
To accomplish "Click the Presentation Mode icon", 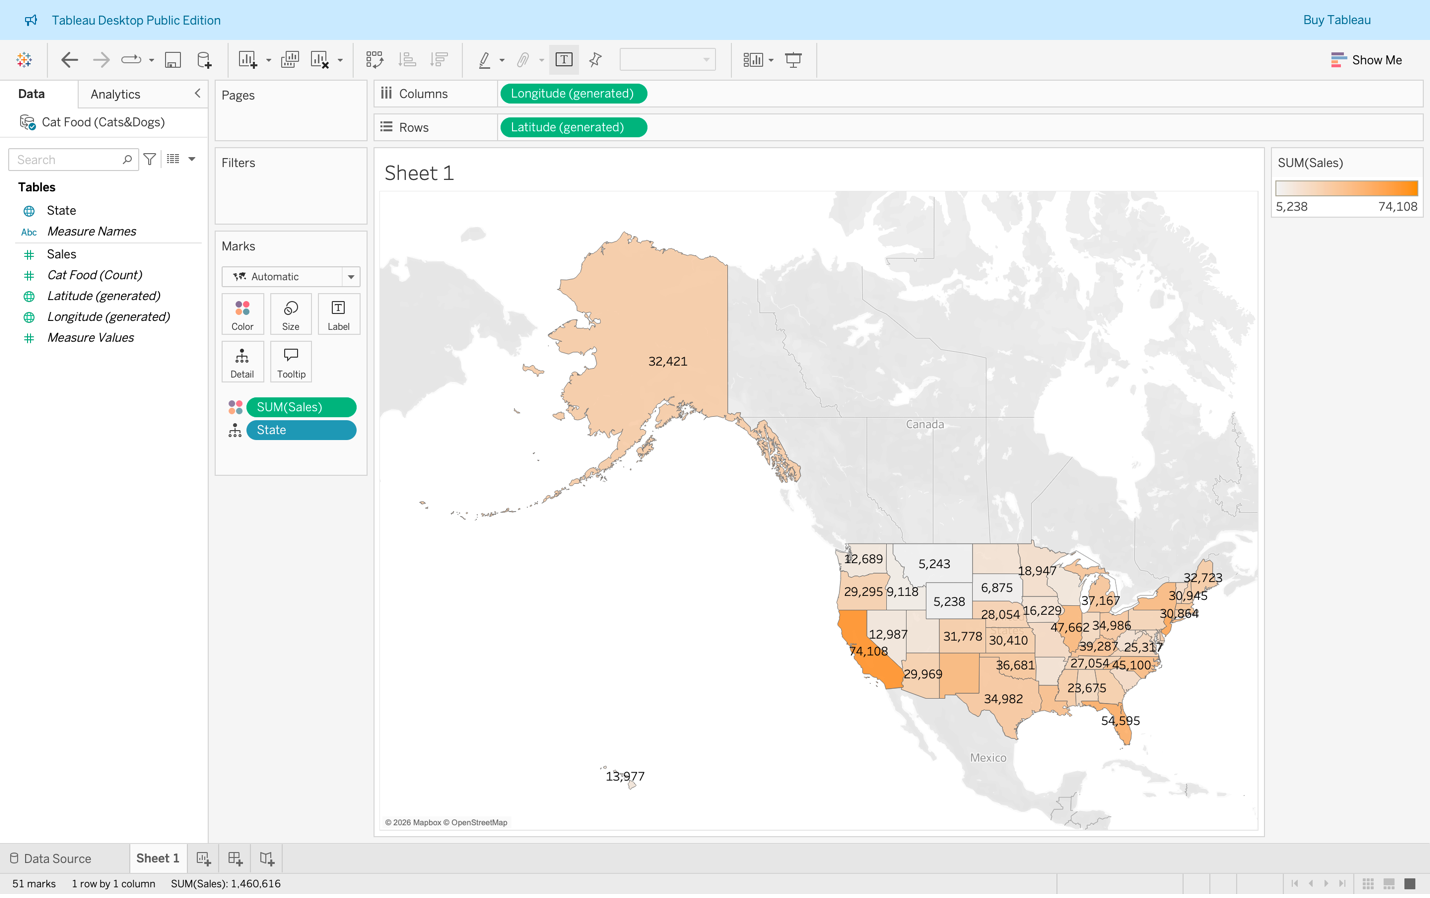I will click(x=794, y=60).
